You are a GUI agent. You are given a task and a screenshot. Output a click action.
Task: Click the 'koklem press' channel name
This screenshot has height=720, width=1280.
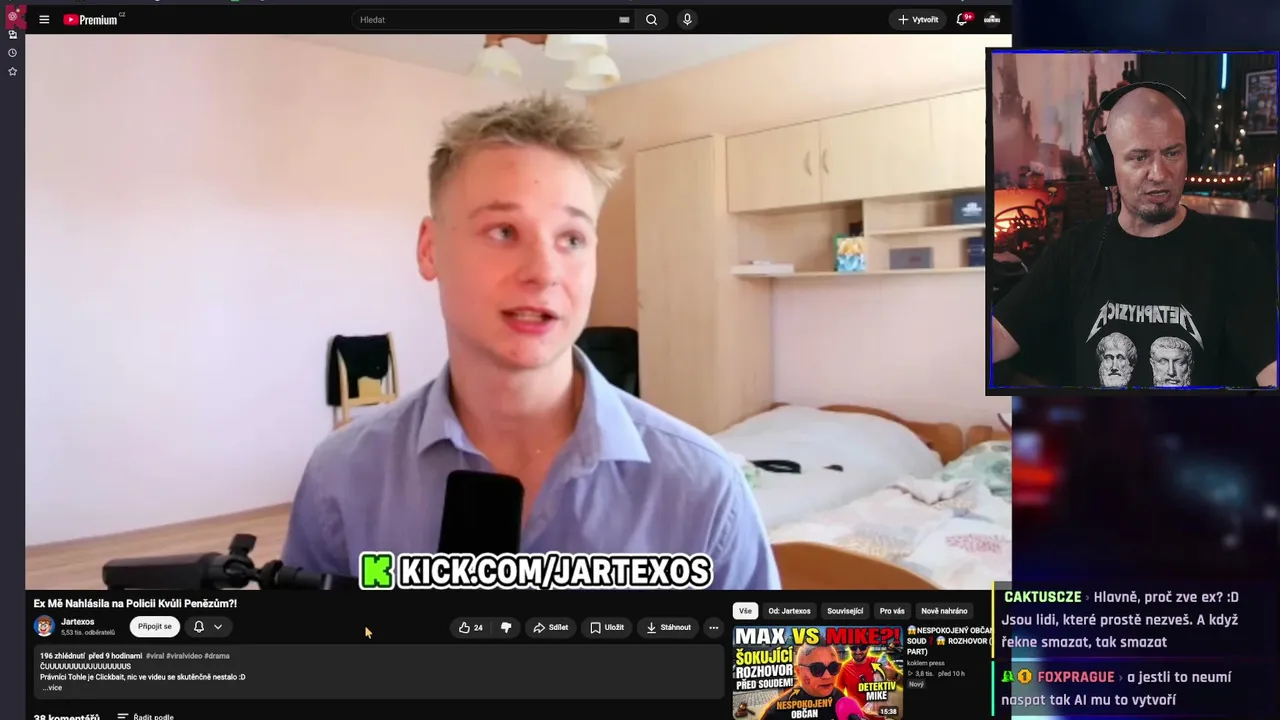[926, 663]
